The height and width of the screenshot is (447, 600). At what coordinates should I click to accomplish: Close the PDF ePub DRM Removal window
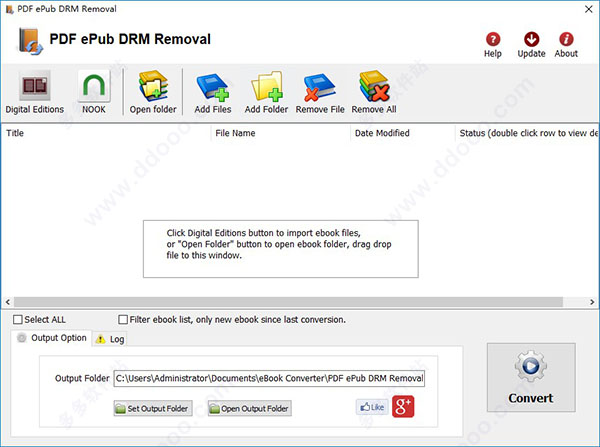tap(589, 9)
